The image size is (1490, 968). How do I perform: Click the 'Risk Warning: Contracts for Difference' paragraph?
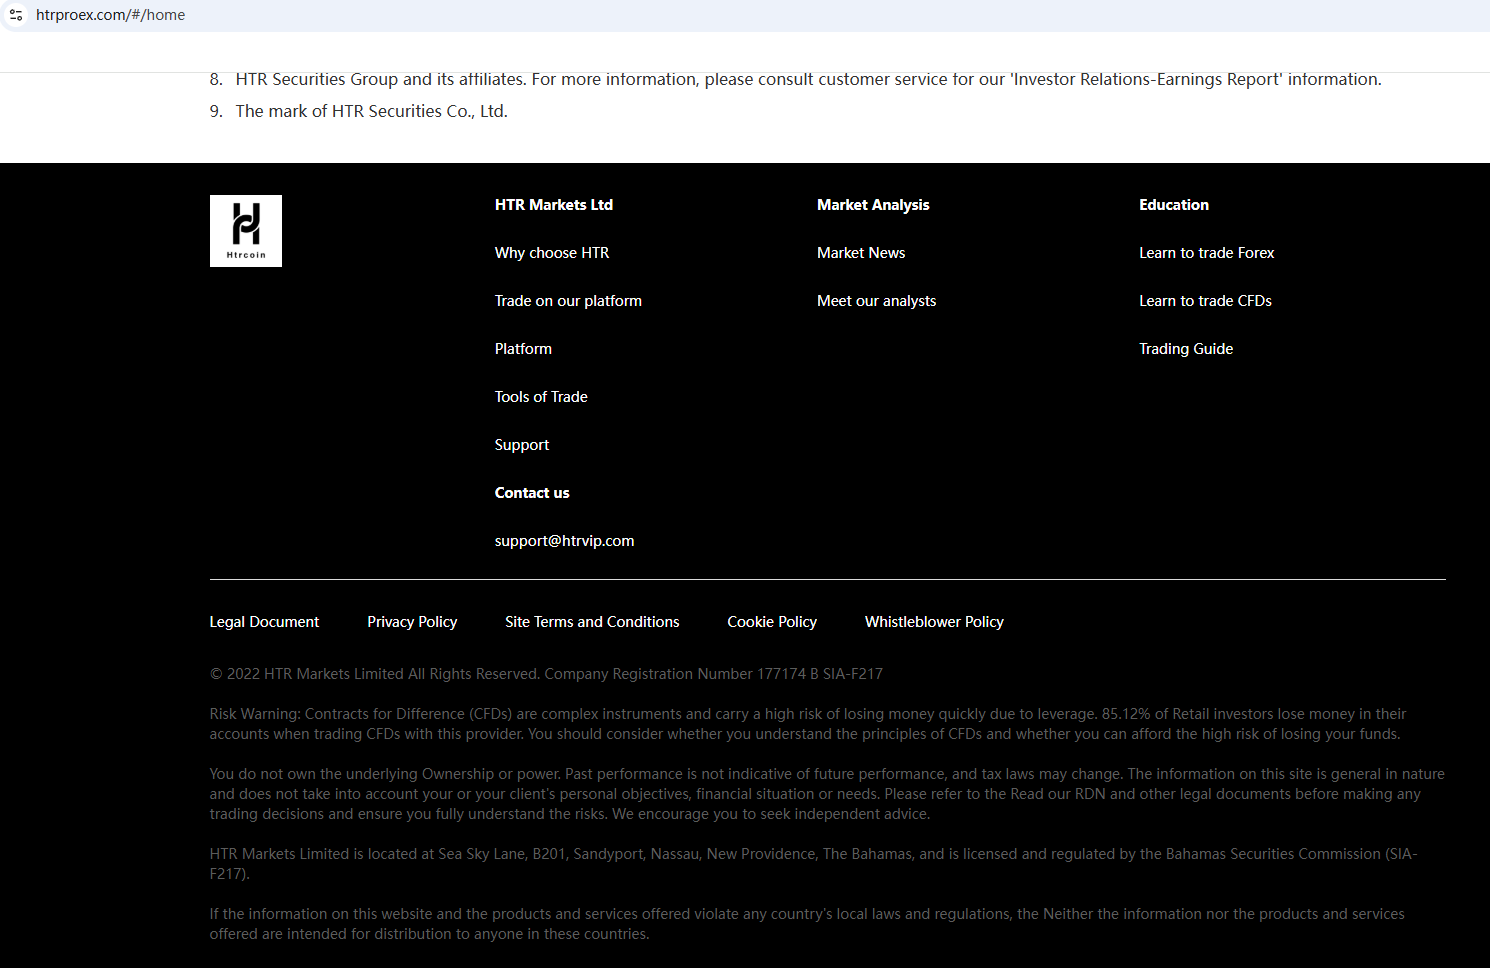(x=808, y=724)
